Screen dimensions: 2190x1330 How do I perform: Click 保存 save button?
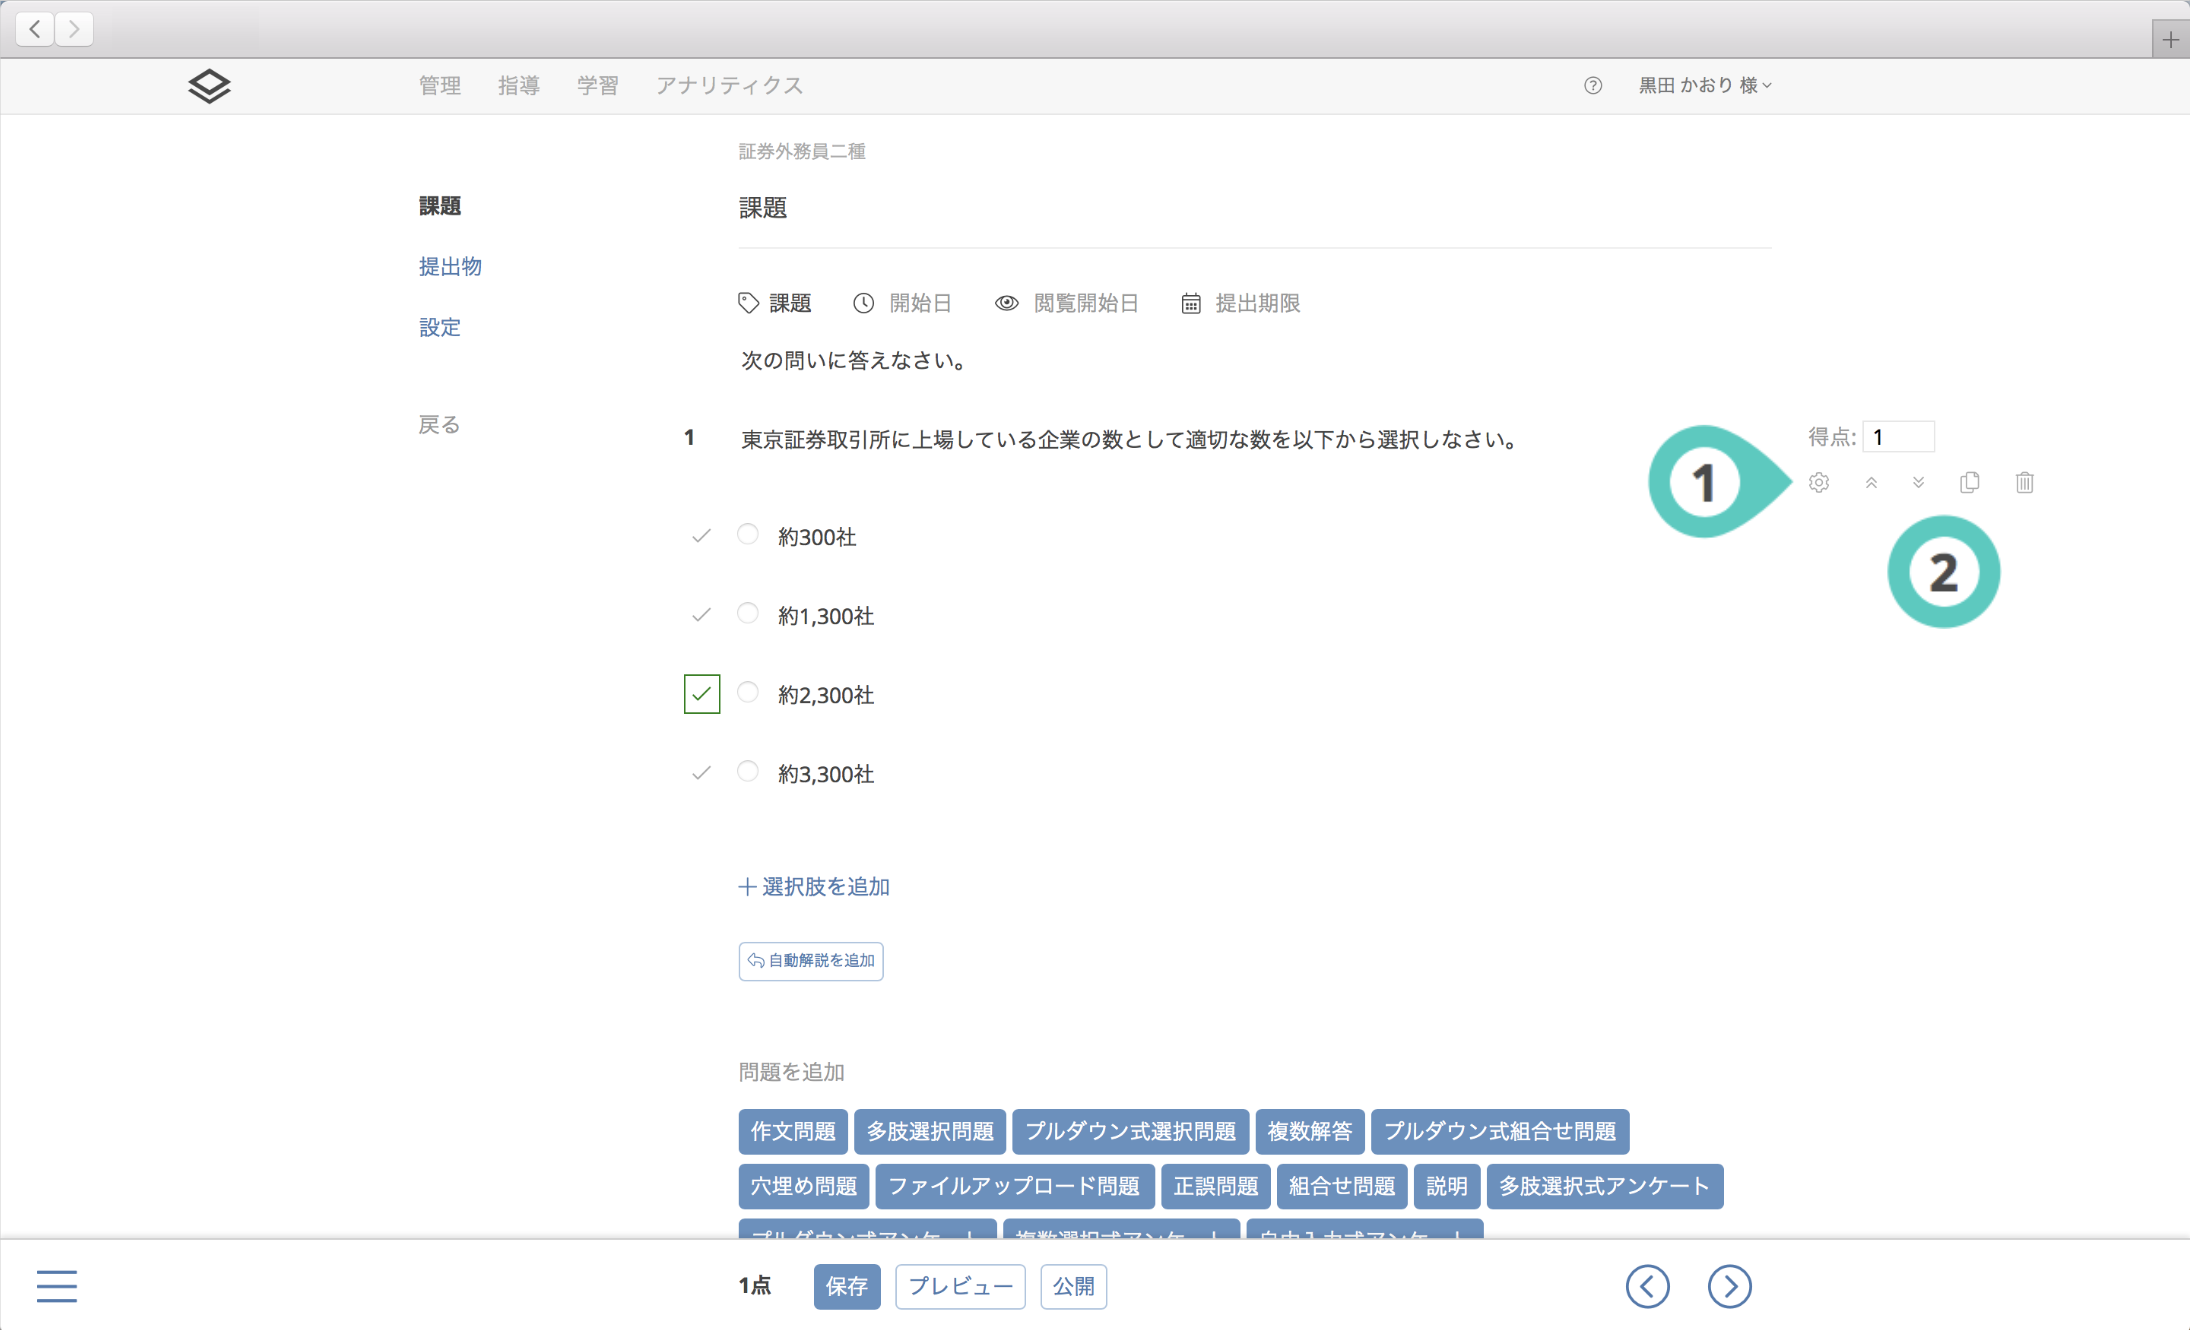846,1286
